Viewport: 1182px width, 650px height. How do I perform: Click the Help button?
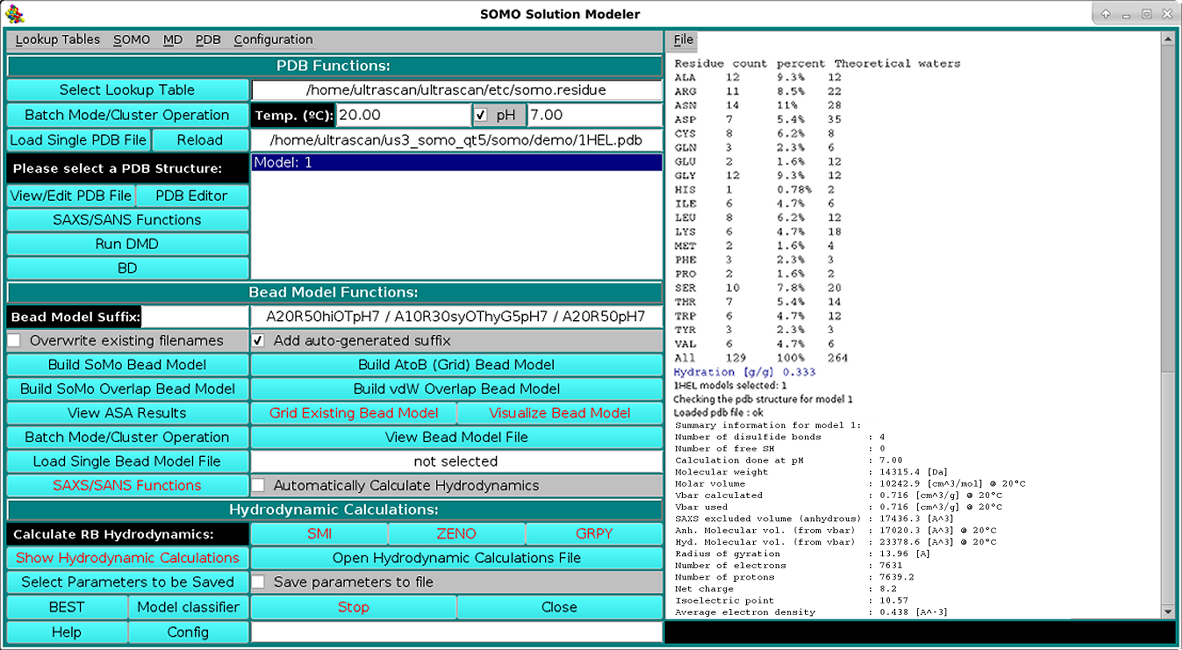coord(66,632)
